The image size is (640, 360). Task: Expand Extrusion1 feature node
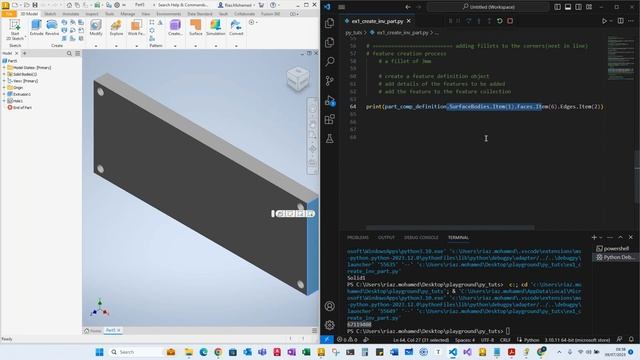4,94
